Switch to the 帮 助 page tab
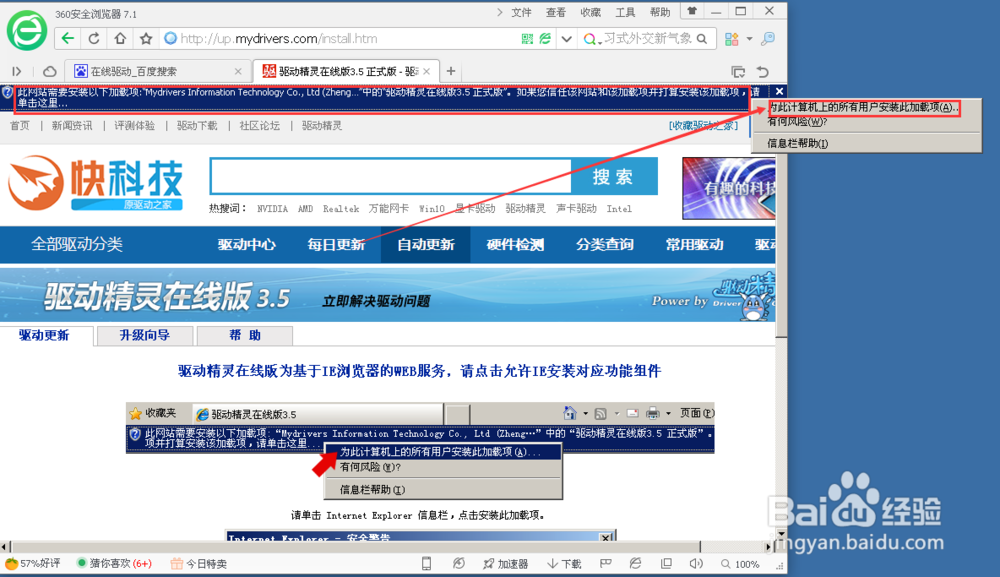1000x577 pixels. (x=245, y=335)
